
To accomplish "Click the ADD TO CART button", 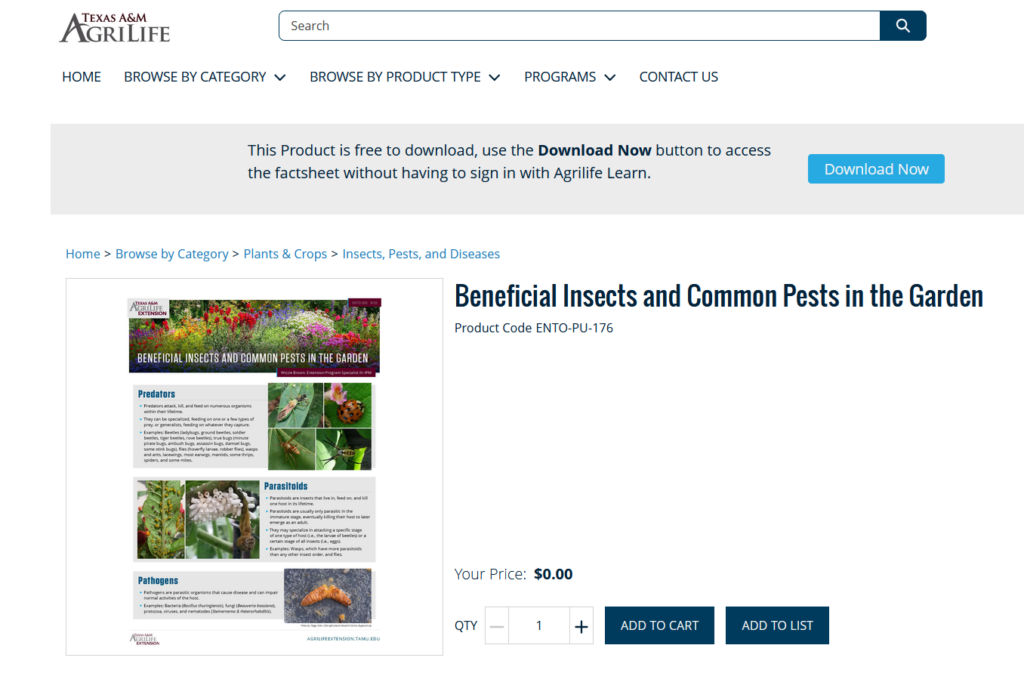I will (659, 625).
